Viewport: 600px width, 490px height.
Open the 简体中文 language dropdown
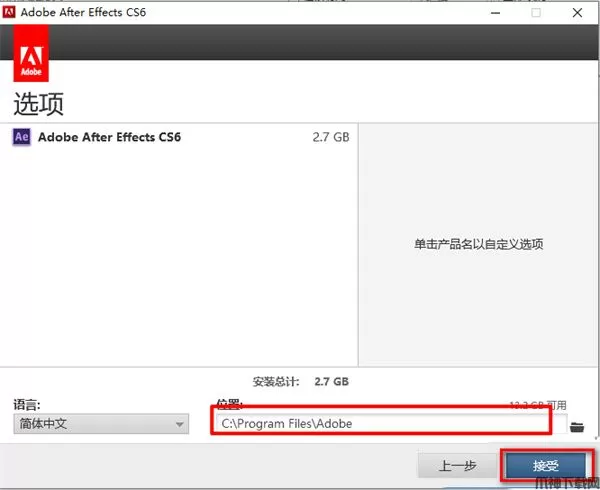tap(101, 423)
